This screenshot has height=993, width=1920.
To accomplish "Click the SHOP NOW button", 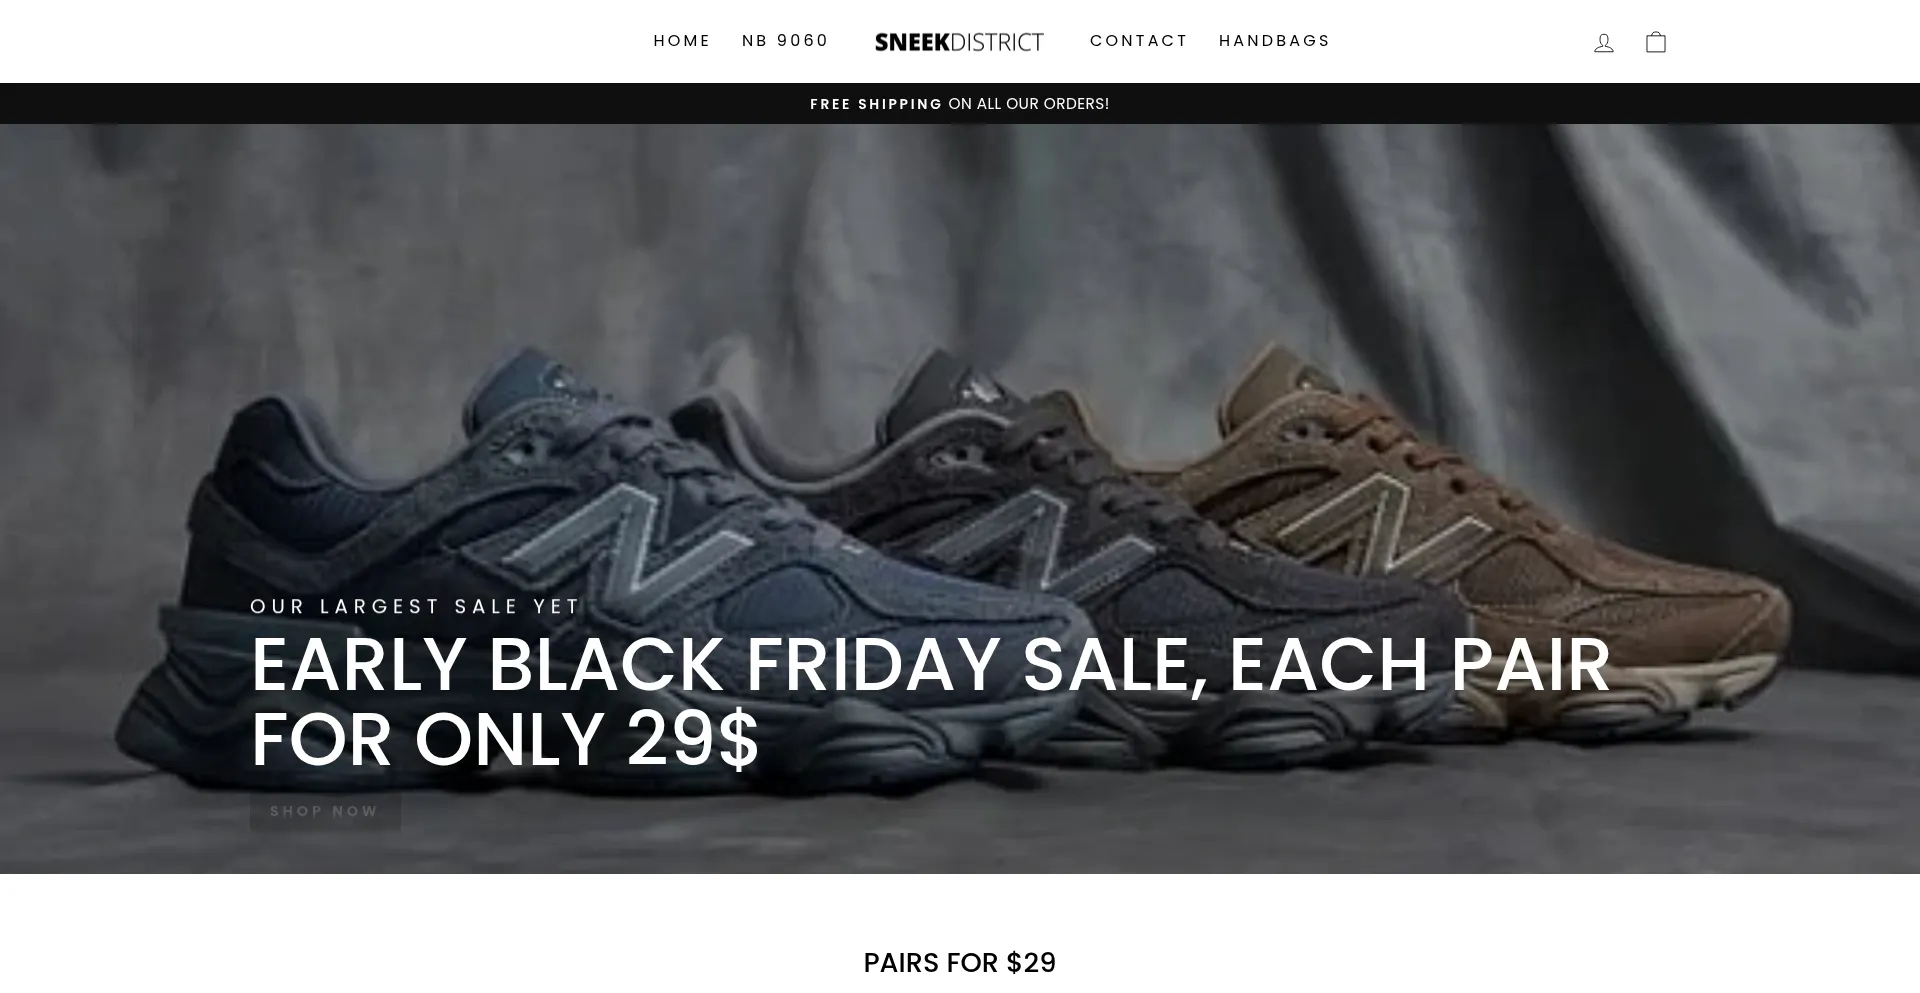I will 325,811.
